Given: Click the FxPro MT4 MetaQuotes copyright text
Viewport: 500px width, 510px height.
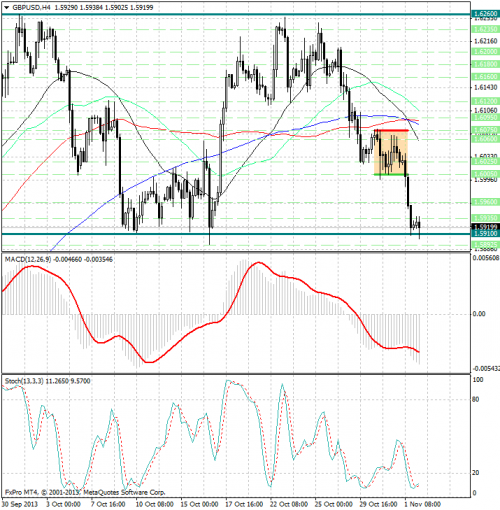Looking at the screenshot, I should click(x=85, y=492).
